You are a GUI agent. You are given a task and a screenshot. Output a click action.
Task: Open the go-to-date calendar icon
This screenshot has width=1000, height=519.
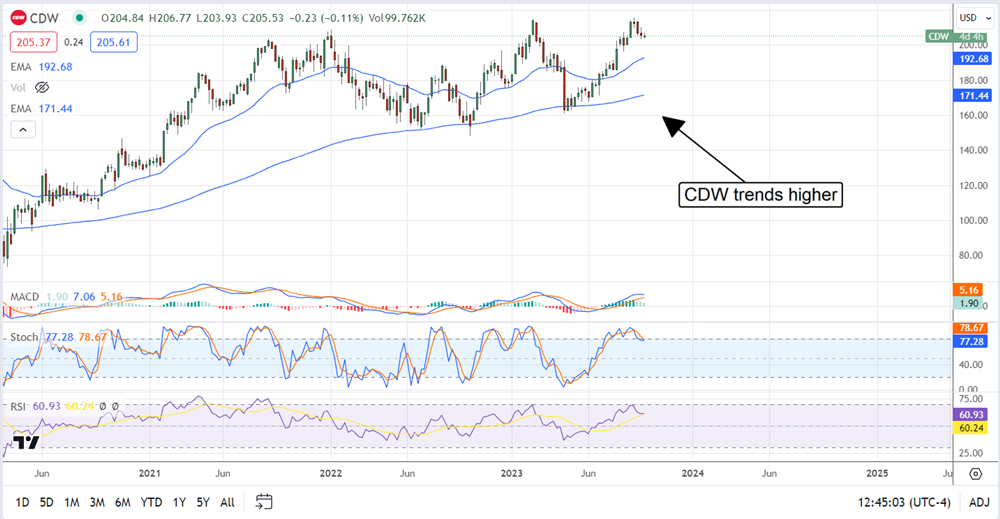coord(263,502)
